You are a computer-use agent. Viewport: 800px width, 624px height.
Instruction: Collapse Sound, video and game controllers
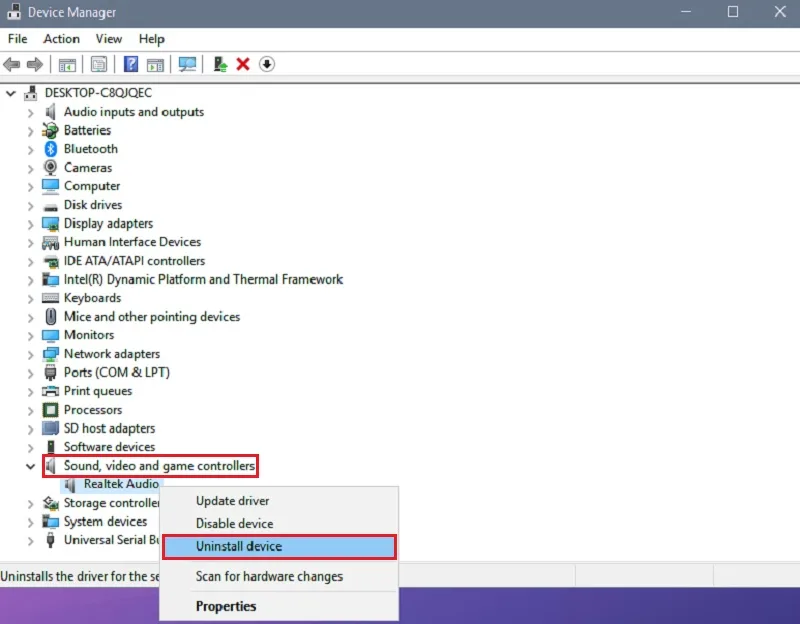[x=30, y=466]
